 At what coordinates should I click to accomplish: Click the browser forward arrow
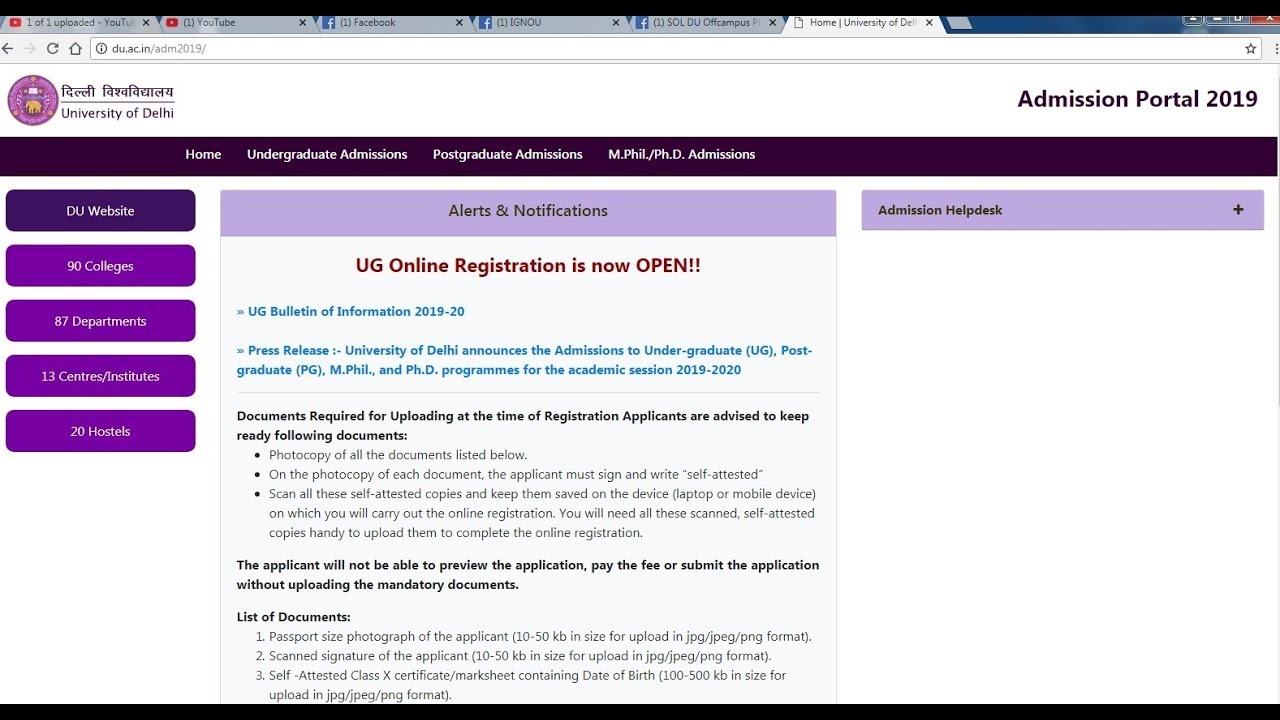click(x=30, y=48)
